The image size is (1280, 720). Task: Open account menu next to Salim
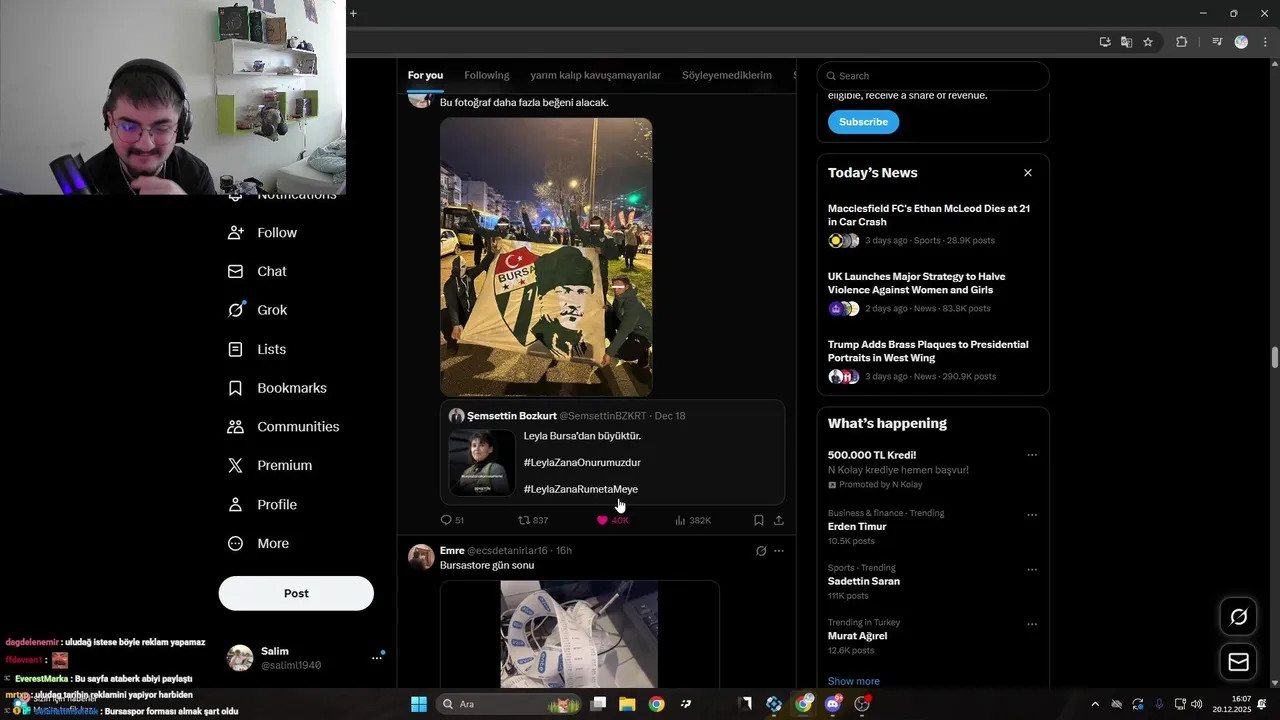[x=377, y=657]
